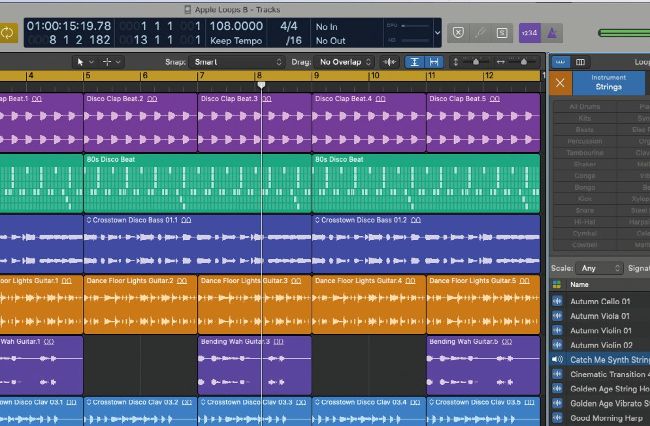
Task: Click the loop type grid icon in header
Action: tap(557, 285)
